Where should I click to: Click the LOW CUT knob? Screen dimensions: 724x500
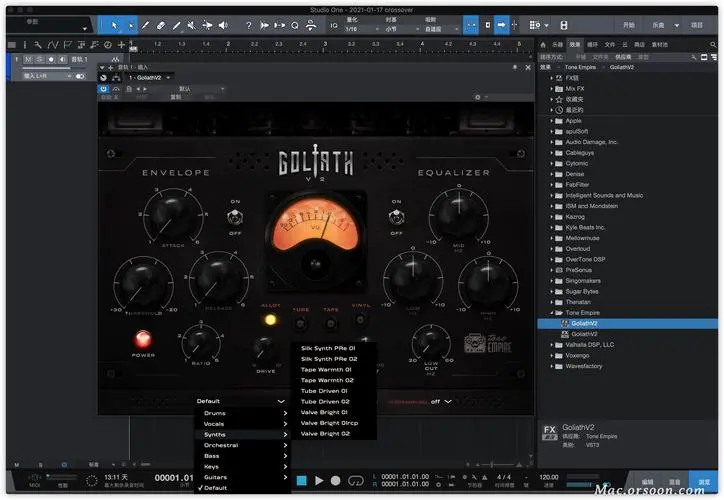click(x=430, y=343)
